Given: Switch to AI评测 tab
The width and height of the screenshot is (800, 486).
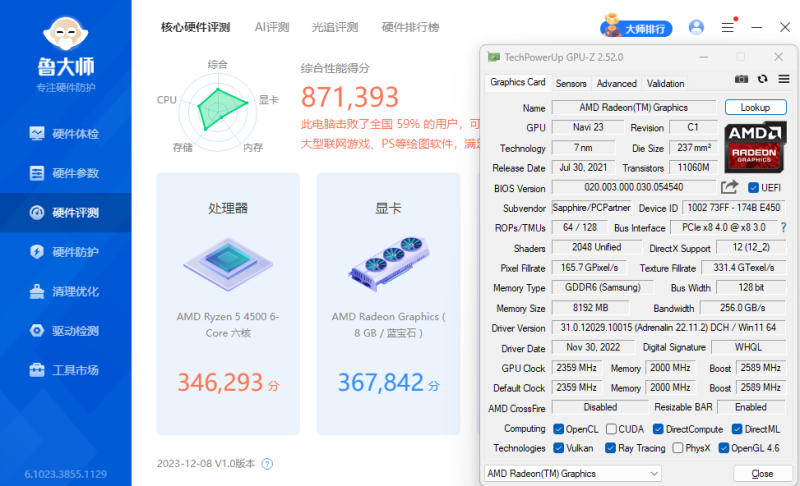Looking at the screenshot, I should click(272, 27).
